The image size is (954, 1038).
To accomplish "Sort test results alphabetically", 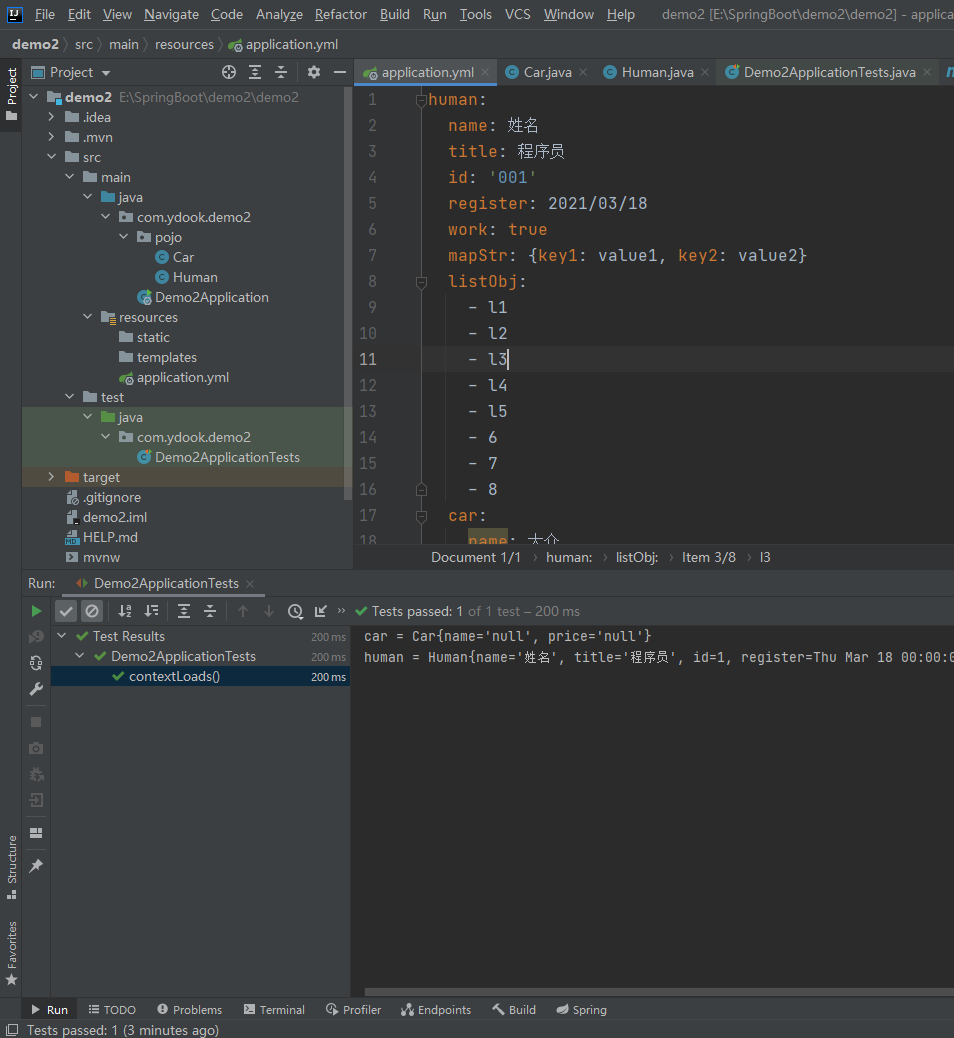I will [124, 611].
